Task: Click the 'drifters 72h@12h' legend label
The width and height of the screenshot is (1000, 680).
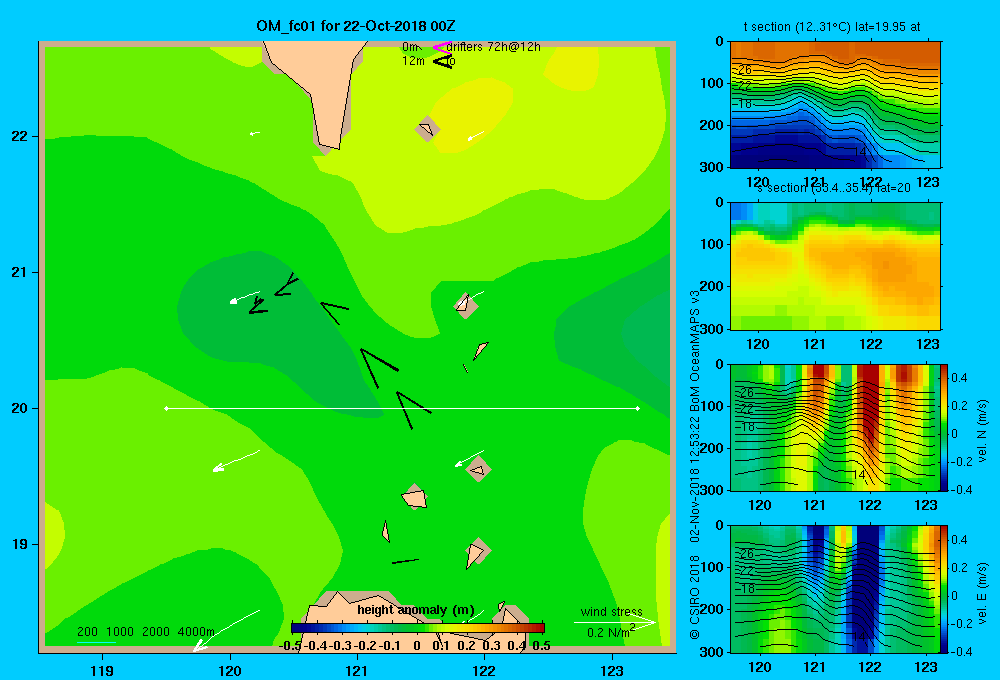Action: (x=494, y=47)
